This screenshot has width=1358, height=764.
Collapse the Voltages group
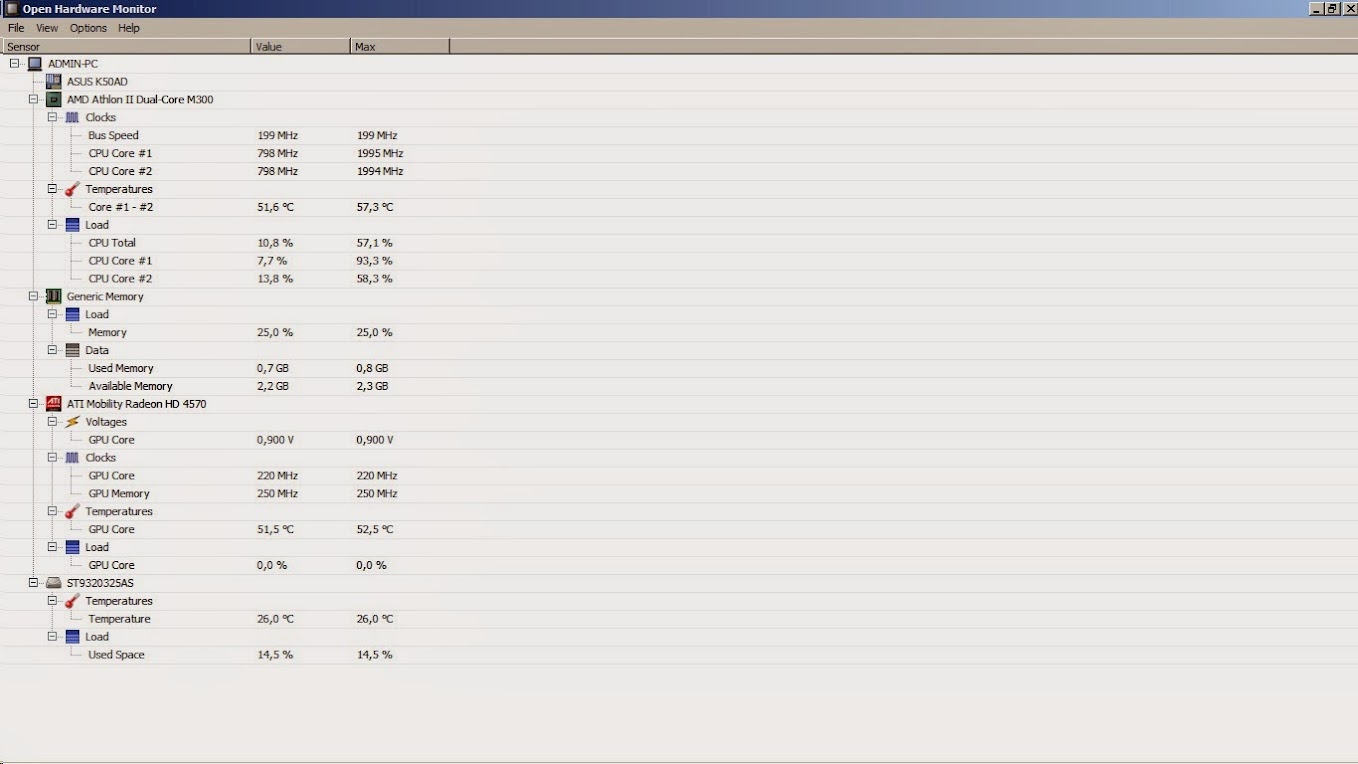point(52,422)
